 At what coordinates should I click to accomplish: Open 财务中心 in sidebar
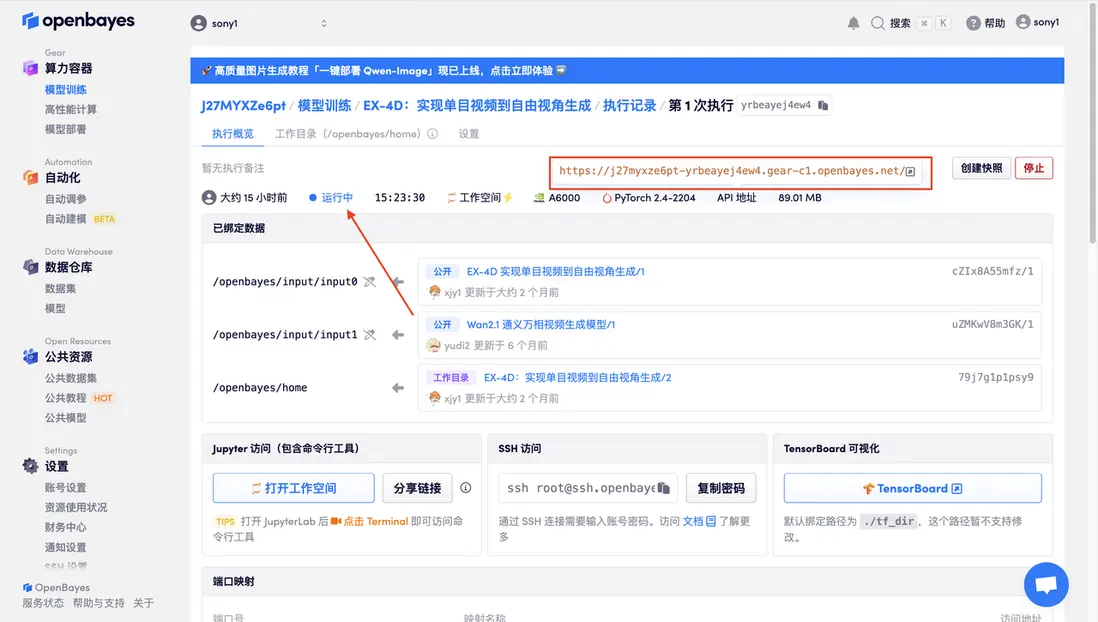coord(66,527)
